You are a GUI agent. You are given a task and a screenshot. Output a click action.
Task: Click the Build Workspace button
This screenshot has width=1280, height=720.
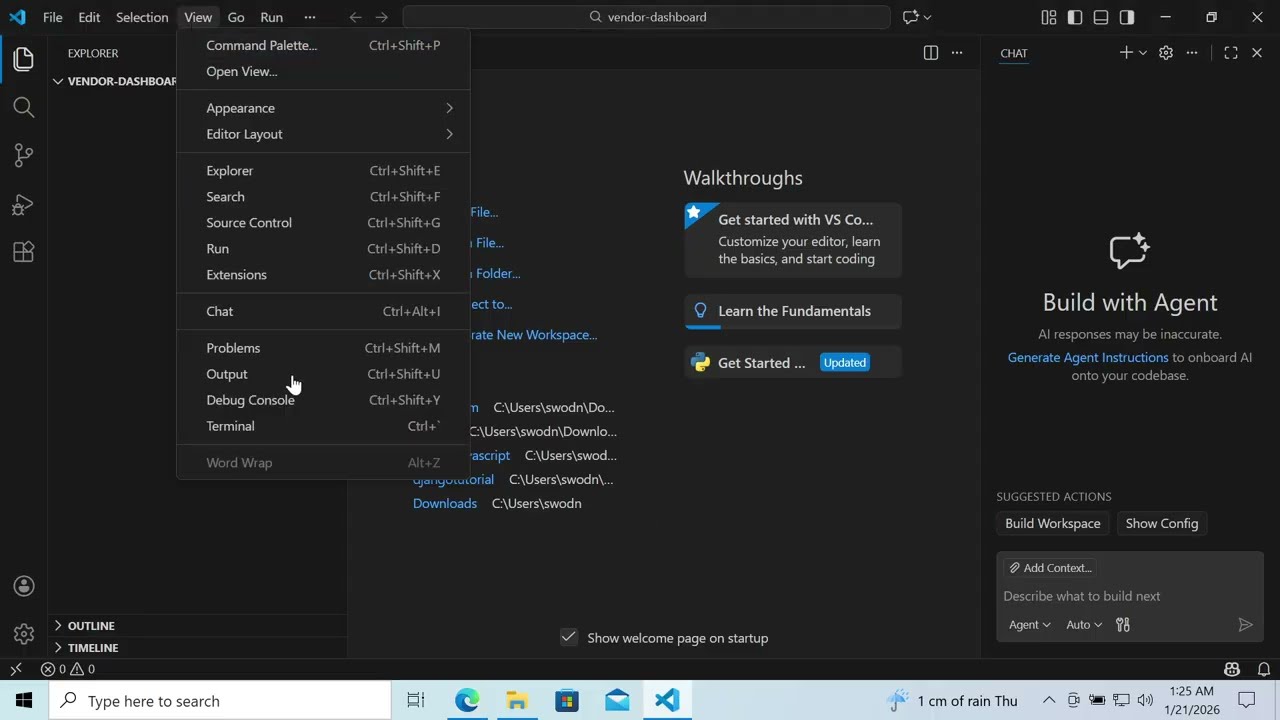click(1052, 523)
